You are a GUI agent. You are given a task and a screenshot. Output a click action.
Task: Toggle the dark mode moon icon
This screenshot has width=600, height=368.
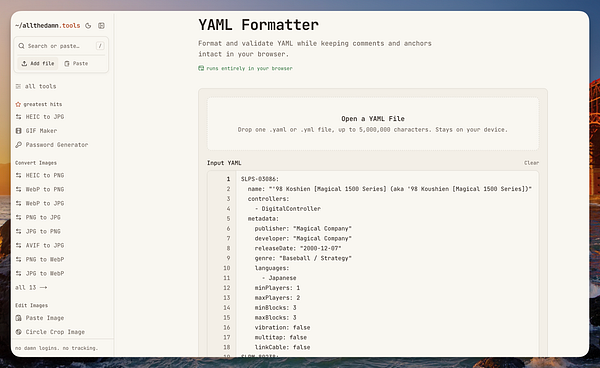pos(88,26)
